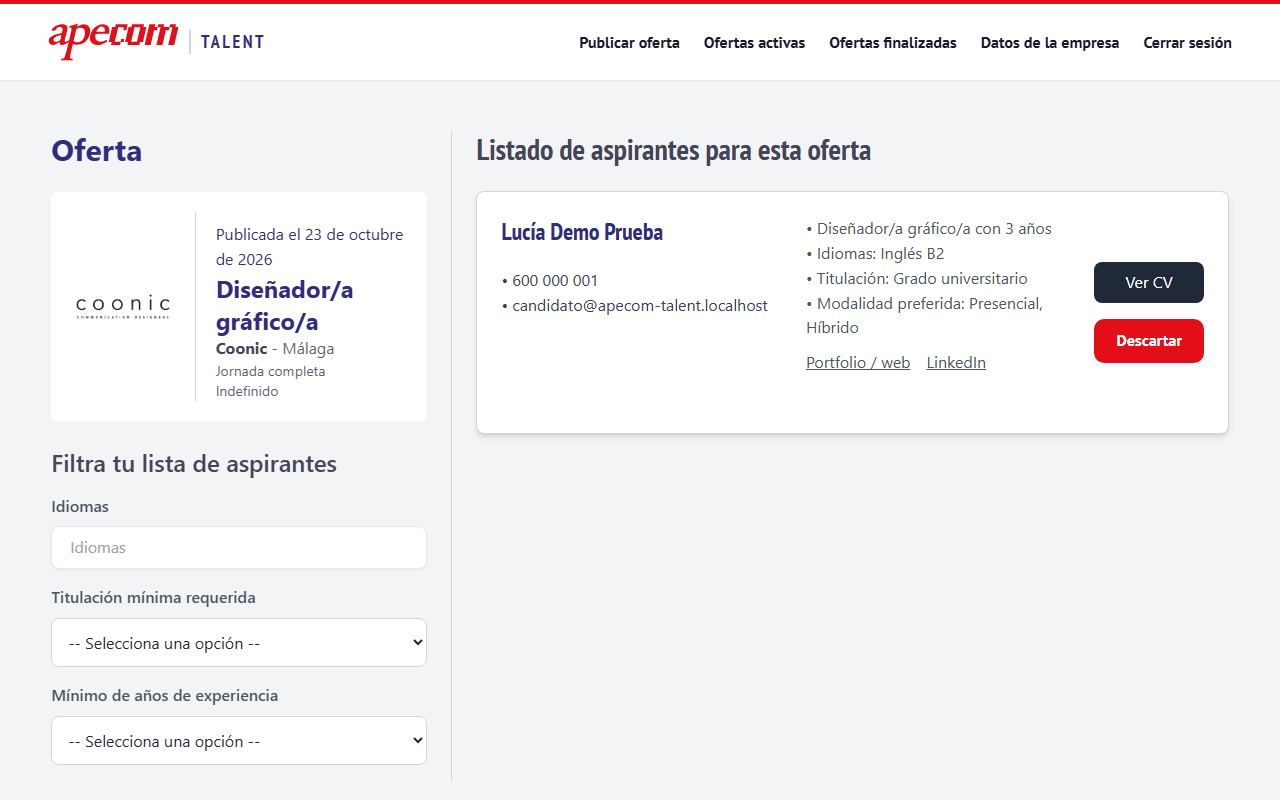Click the Indefinido contract text

tap(247, 392)
